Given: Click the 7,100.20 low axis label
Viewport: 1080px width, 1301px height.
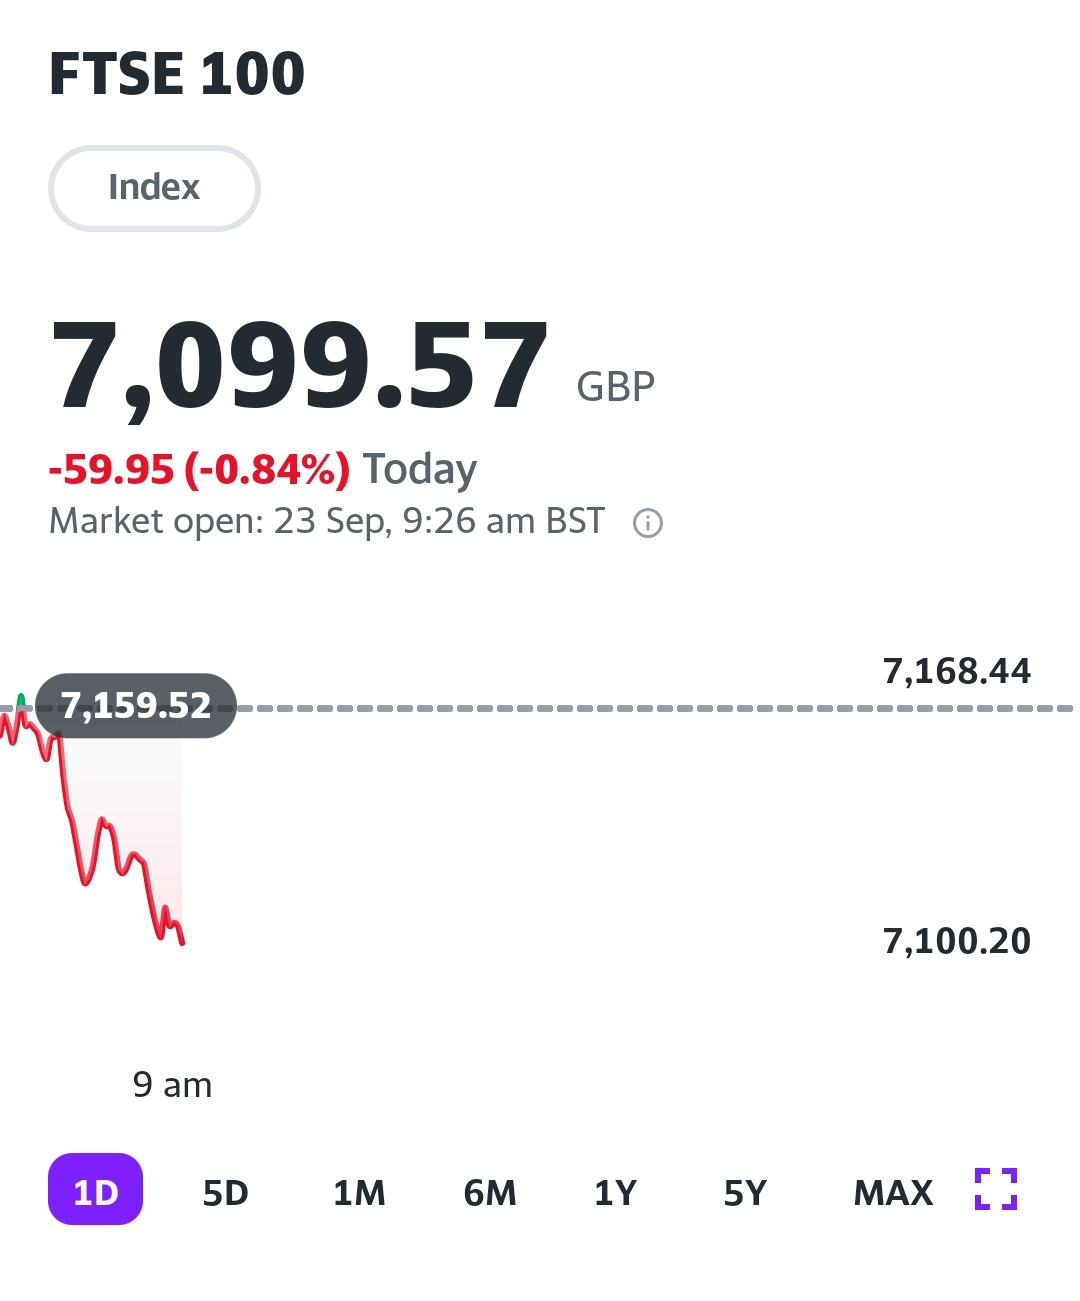Looking at the screenshot, I should (956, 941).
